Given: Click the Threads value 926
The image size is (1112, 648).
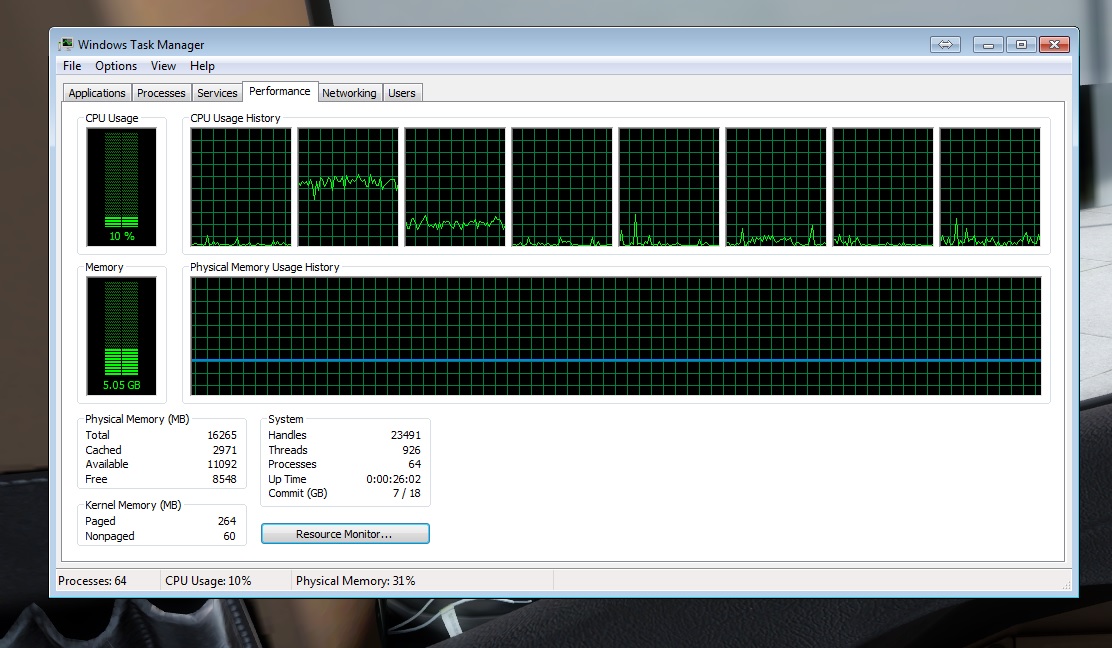Looking at the screenshot, I should click(x=411, y=450).
